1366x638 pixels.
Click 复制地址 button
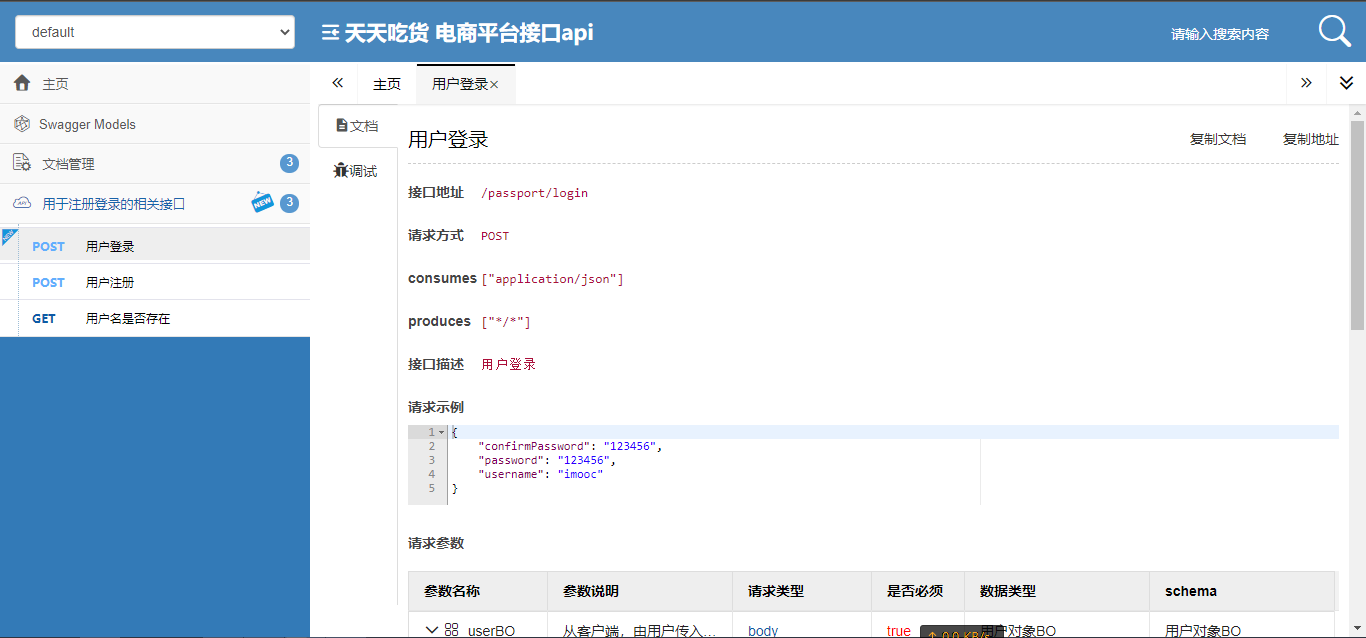tap(1311, 139)
